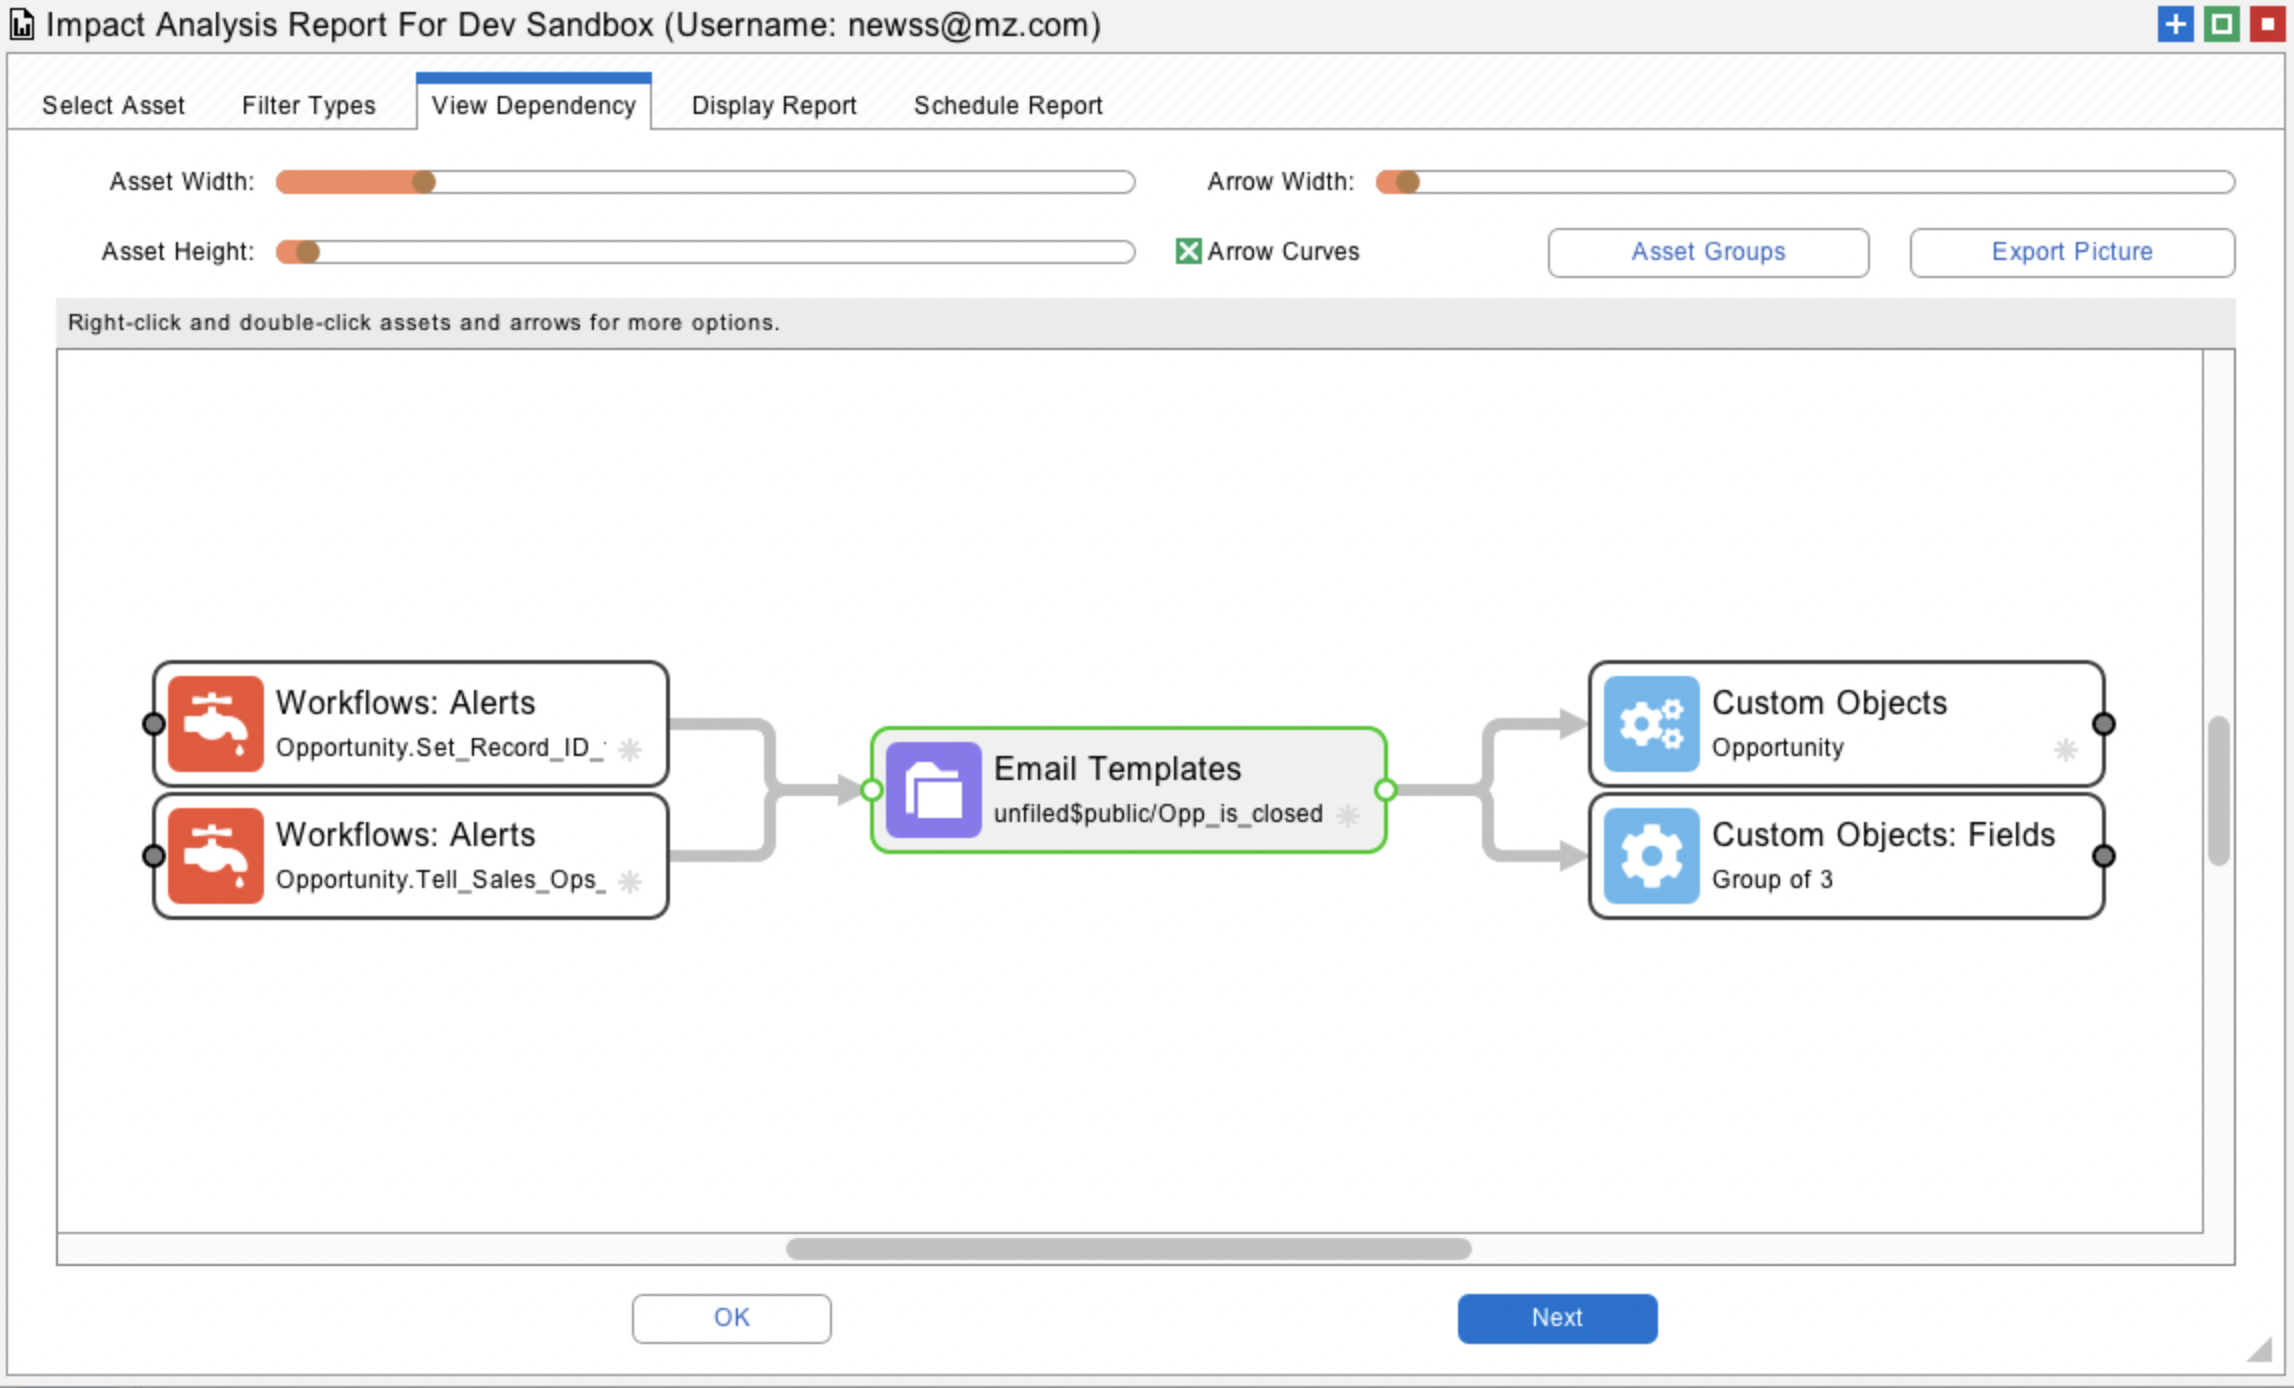Click the Asset Width slider handle
This screenshot has height=1388, width=2294.
(424, 181)
